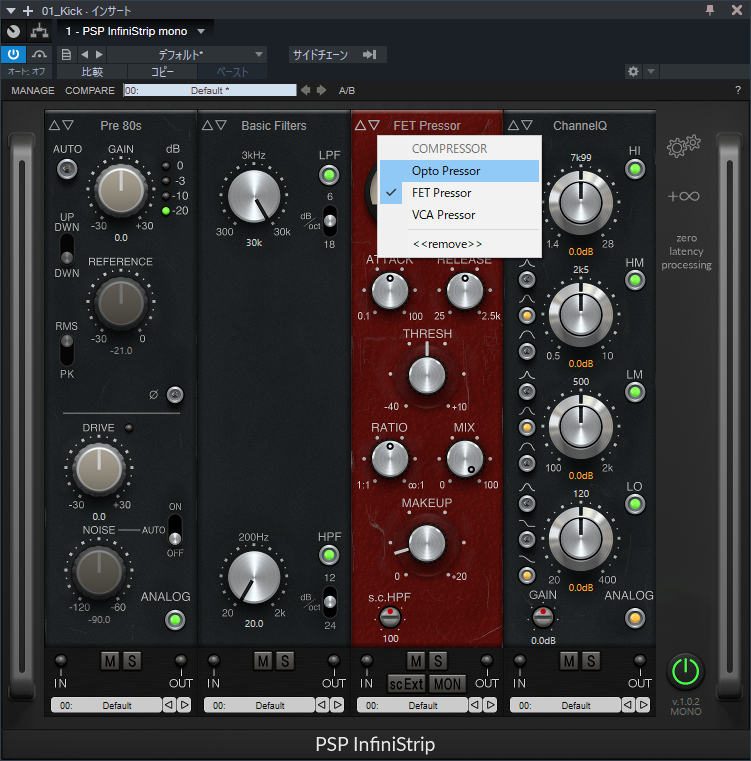Click the pin window icon
Screen dimensions: 751x761
point(710,10)
